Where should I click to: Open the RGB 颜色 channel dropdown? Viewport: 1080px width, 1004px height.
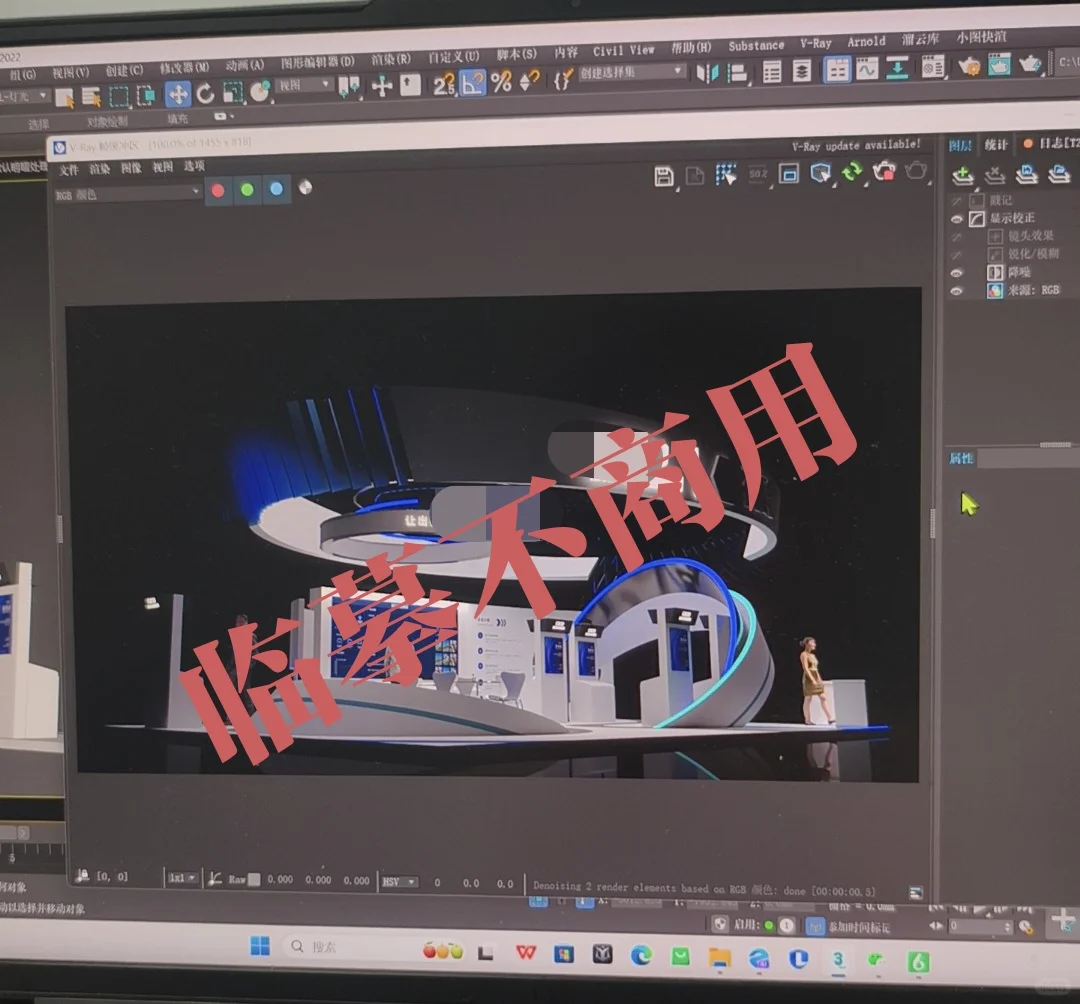tap(128, 194)
